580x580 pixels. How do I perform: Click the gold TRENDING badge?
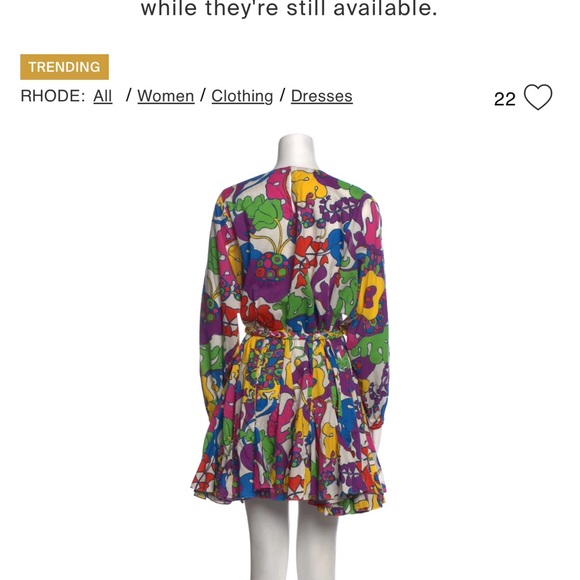(x=64, y=67)
